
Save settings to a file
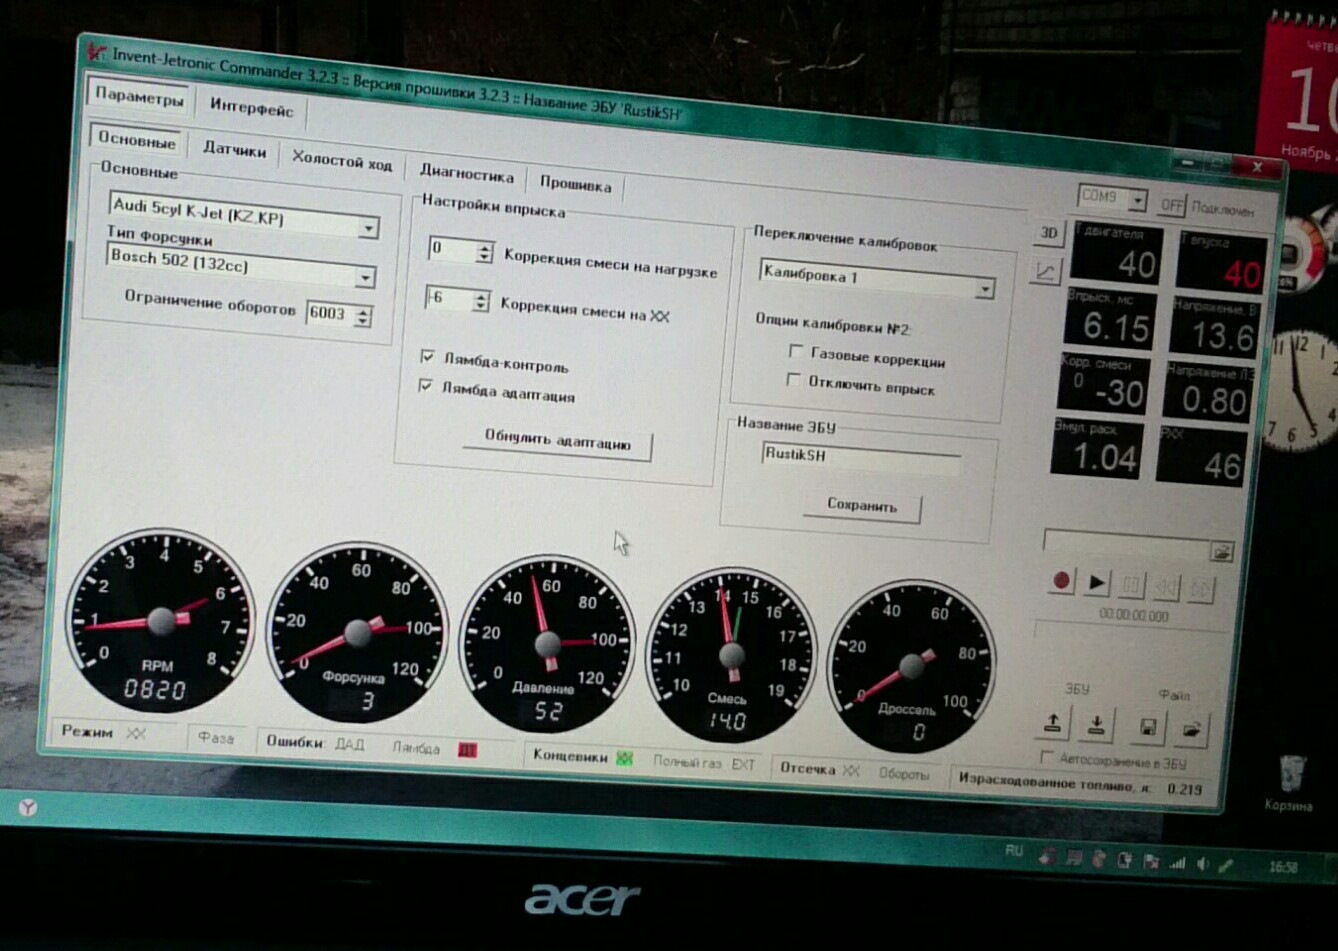pyautogui.click(x=1147, y=728)
